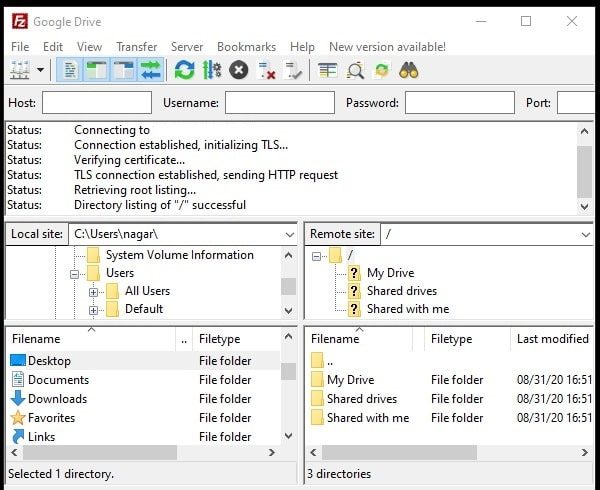Image resolution: width=600 pixels, height=490 pixels.
Task: Select Shared with me in remote list
Action: [x=450, y=418]
